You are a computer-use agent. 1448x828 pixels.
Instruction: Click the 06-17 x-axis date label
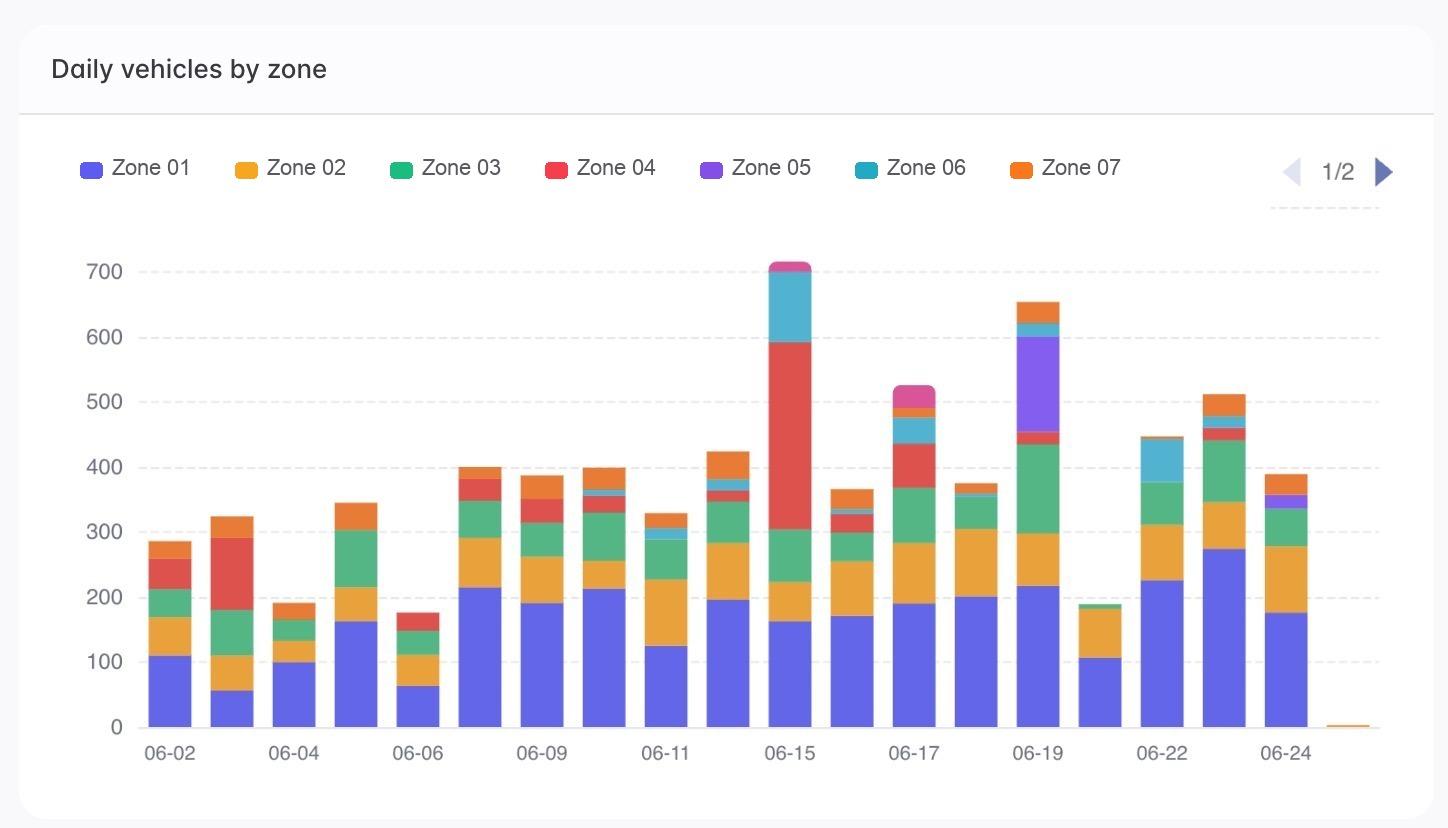[x=914, y=753]
